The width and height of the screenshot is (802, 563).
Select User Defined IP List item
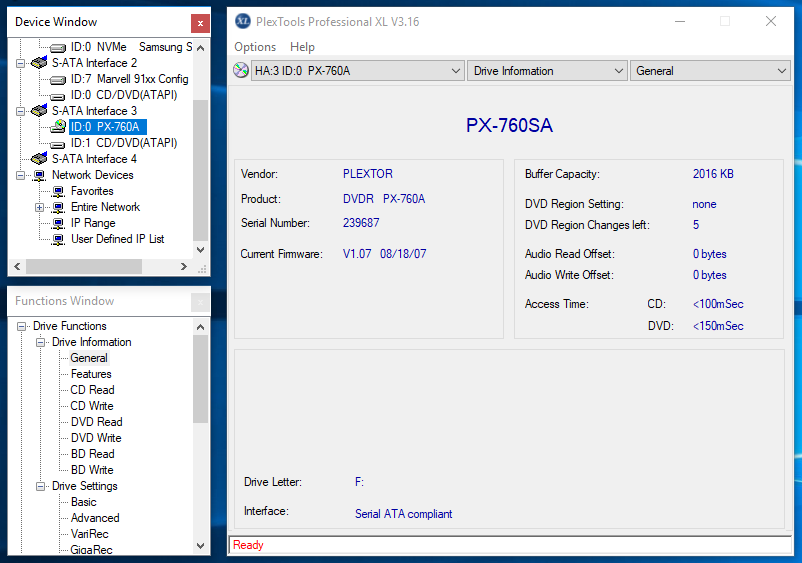coord(118,239)
